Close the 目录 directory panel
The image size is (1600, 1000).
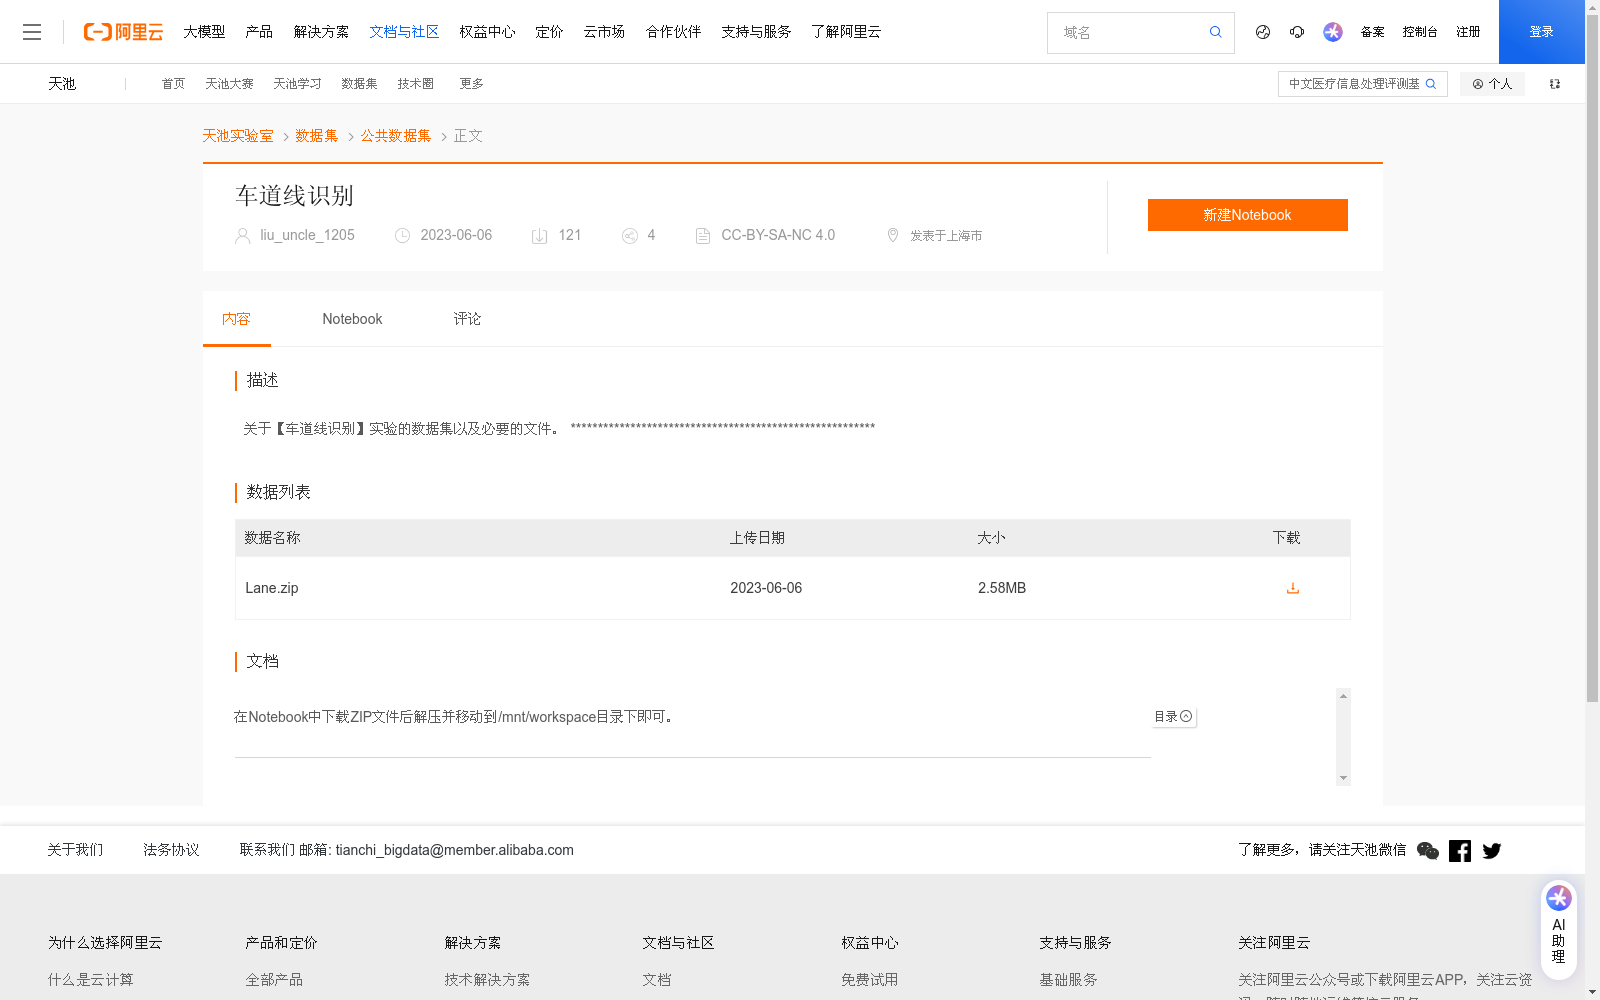click(x=1186, y=716)
